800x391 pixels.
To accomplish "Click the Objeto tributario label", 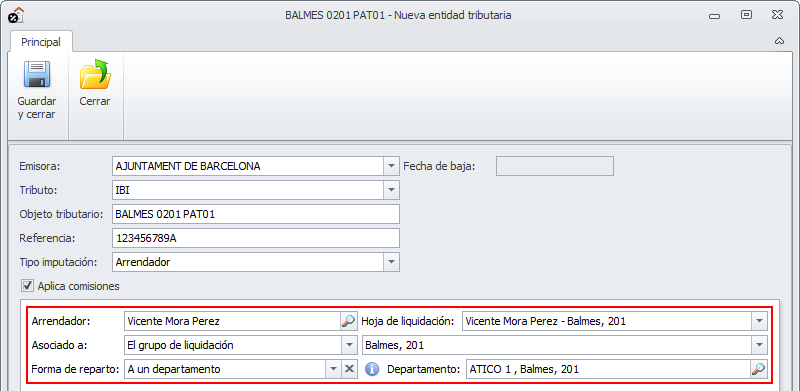I will (61, 214).
